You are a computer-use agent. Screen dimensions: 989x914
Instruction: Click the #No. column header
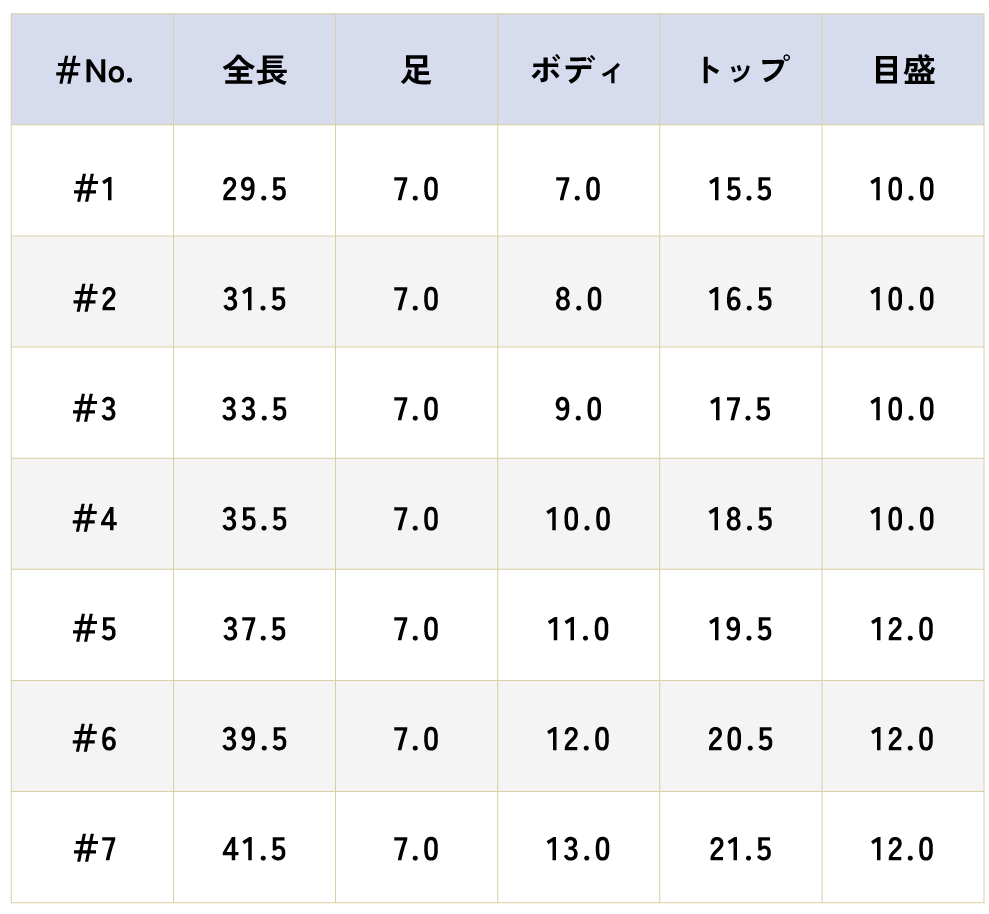point(93,69)
